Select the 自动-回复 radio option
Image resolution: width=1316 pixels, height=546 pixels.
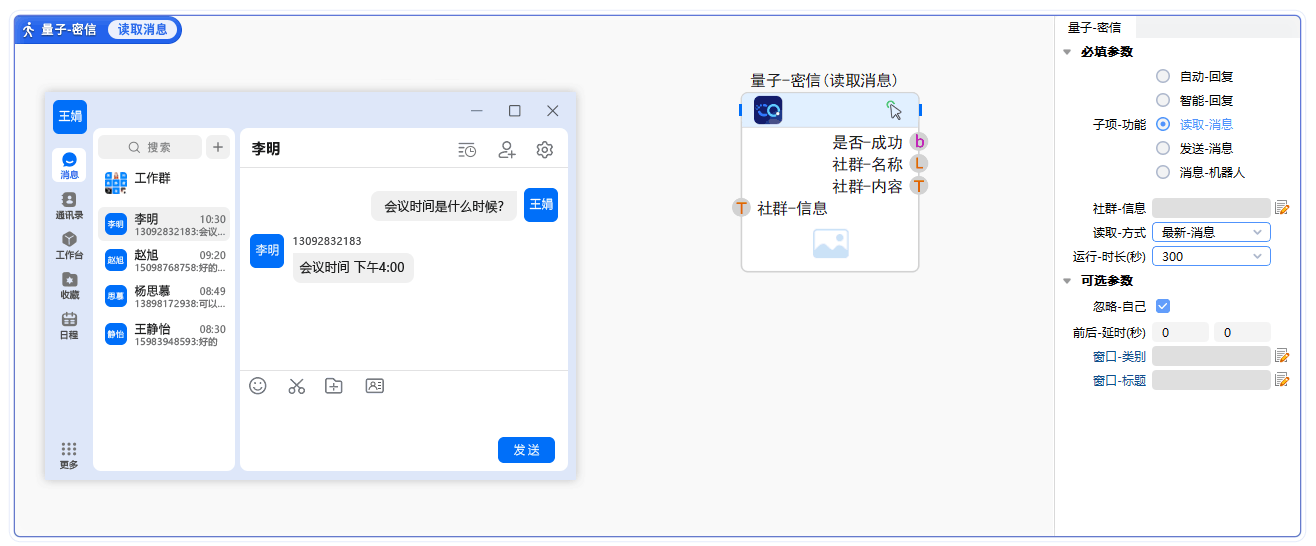1163,76
